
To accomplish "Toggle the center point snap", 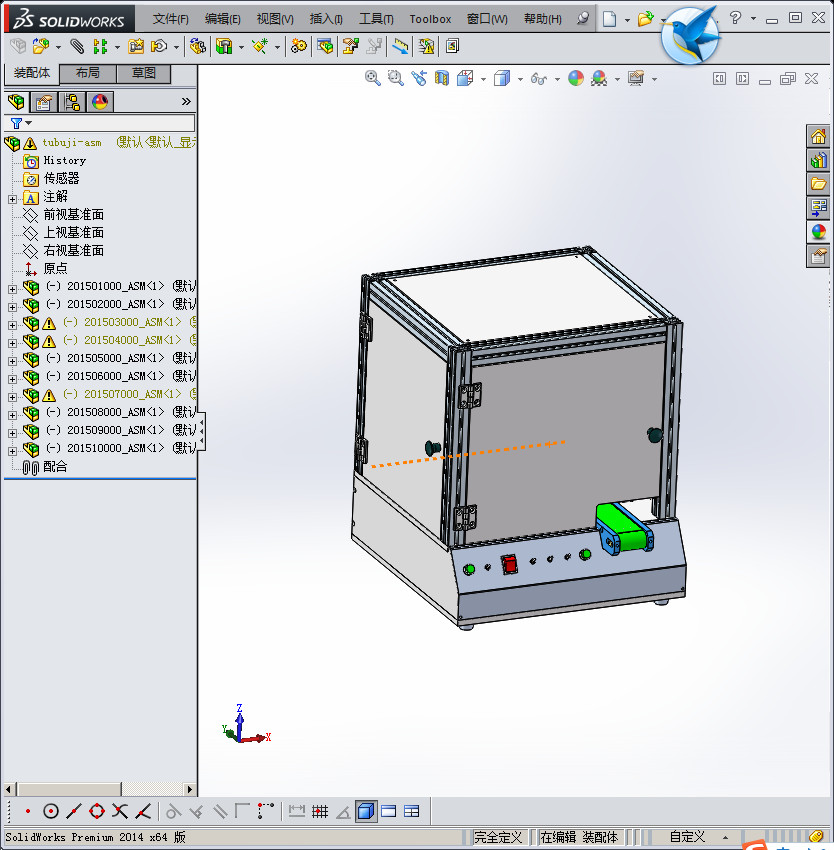I will click(50, 812).
